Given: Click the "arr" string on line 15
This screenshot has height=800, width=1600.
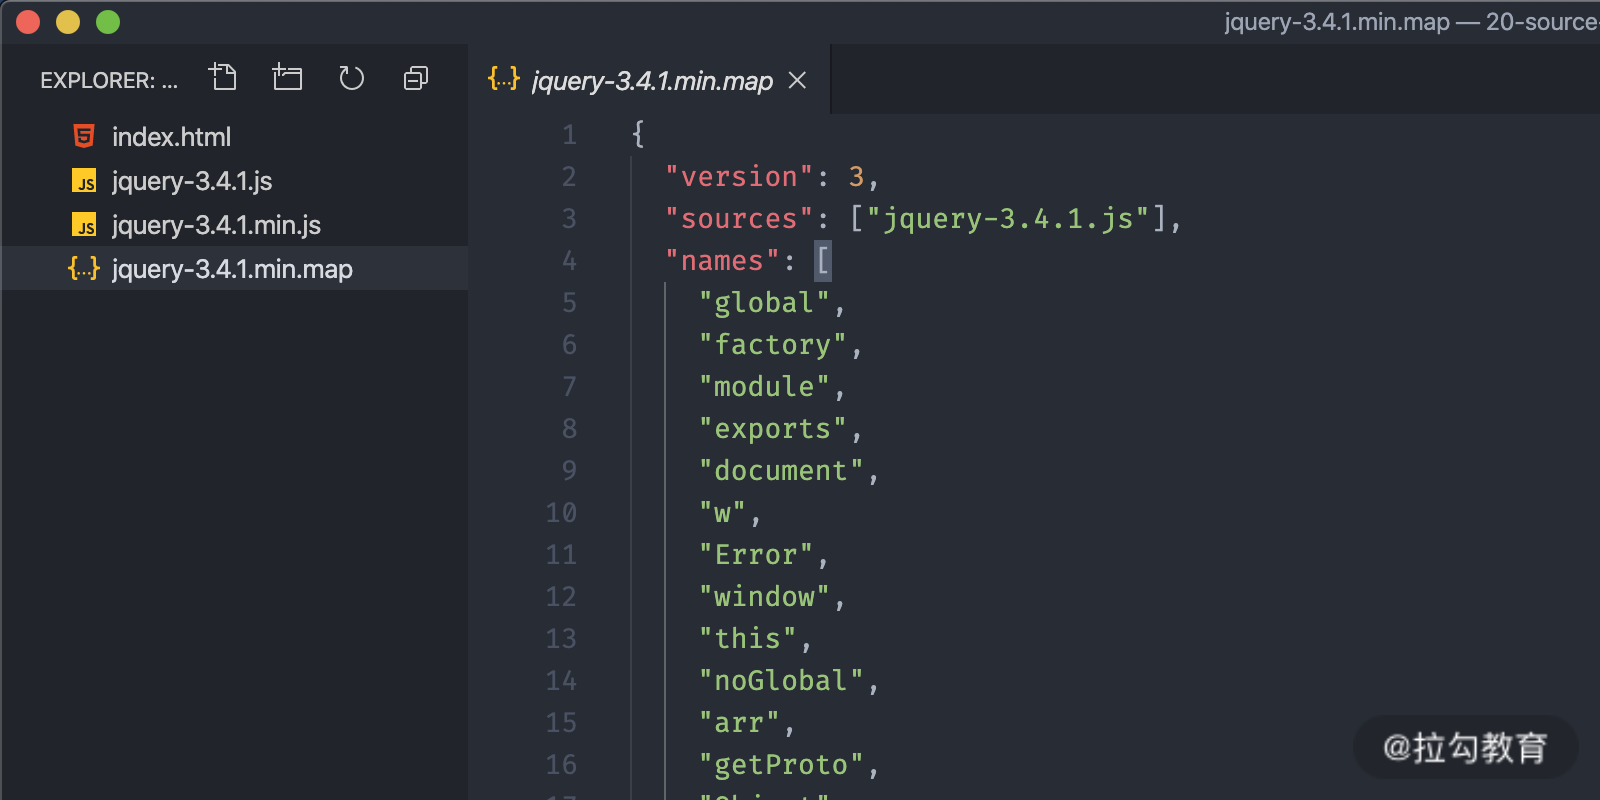Looking at the screenshot, I should [x=739, y=723].
